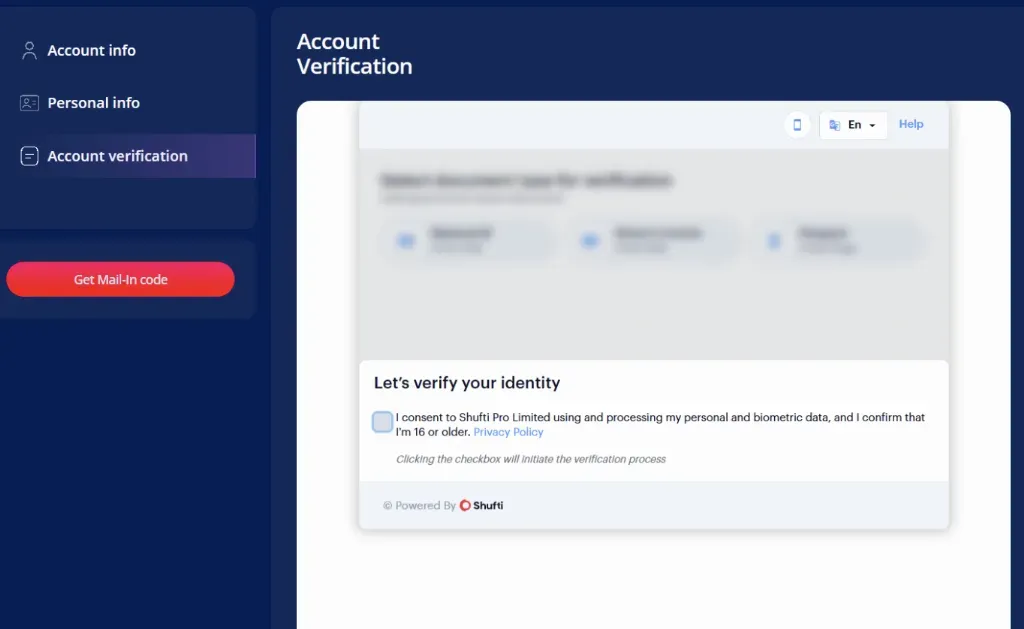1024x629 pixels.
Task: Click the Get Mail-In code button
Action: pos(120,280)
